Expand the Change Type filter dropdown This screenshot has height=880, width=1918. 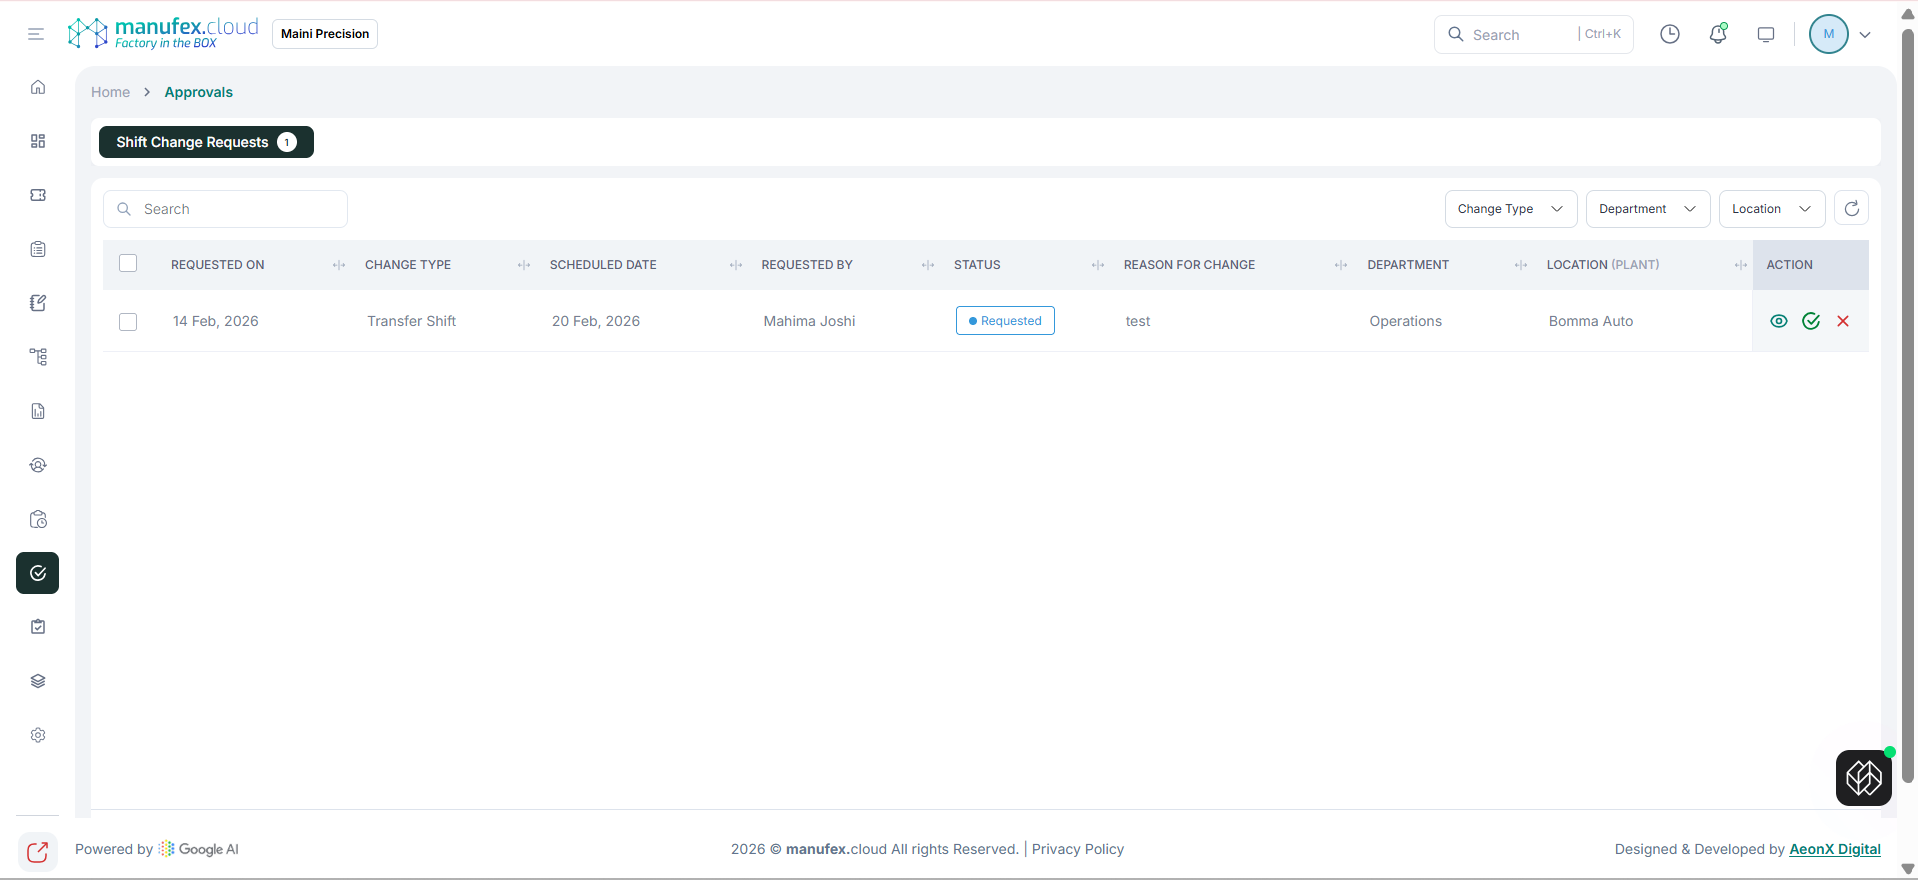click(x=1510, y=209)
